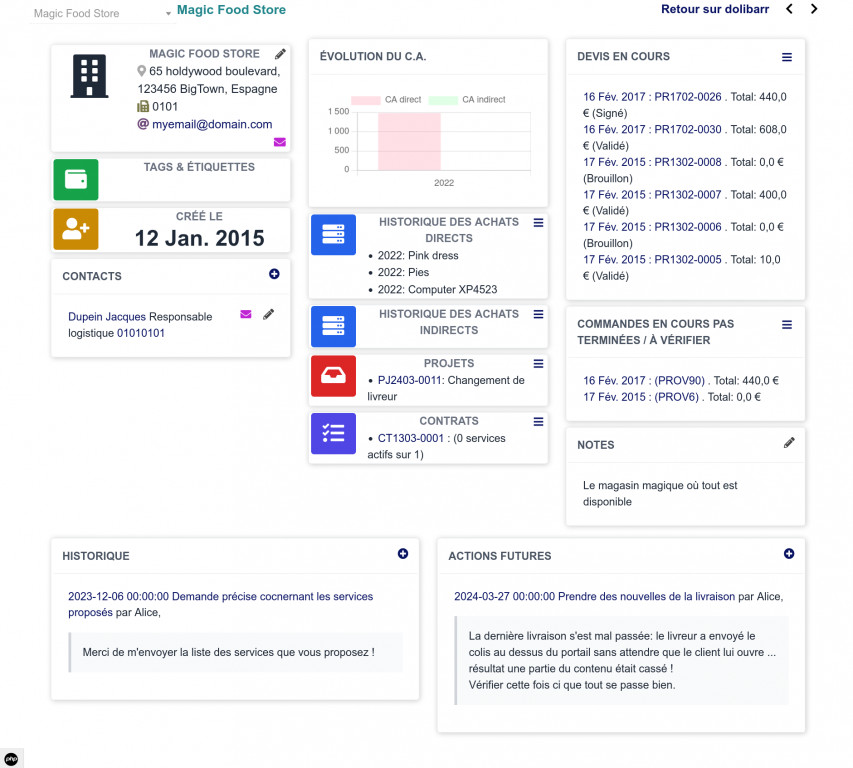
Task: Click the building icon of Magic Food Store
Action: pos(89,76)
